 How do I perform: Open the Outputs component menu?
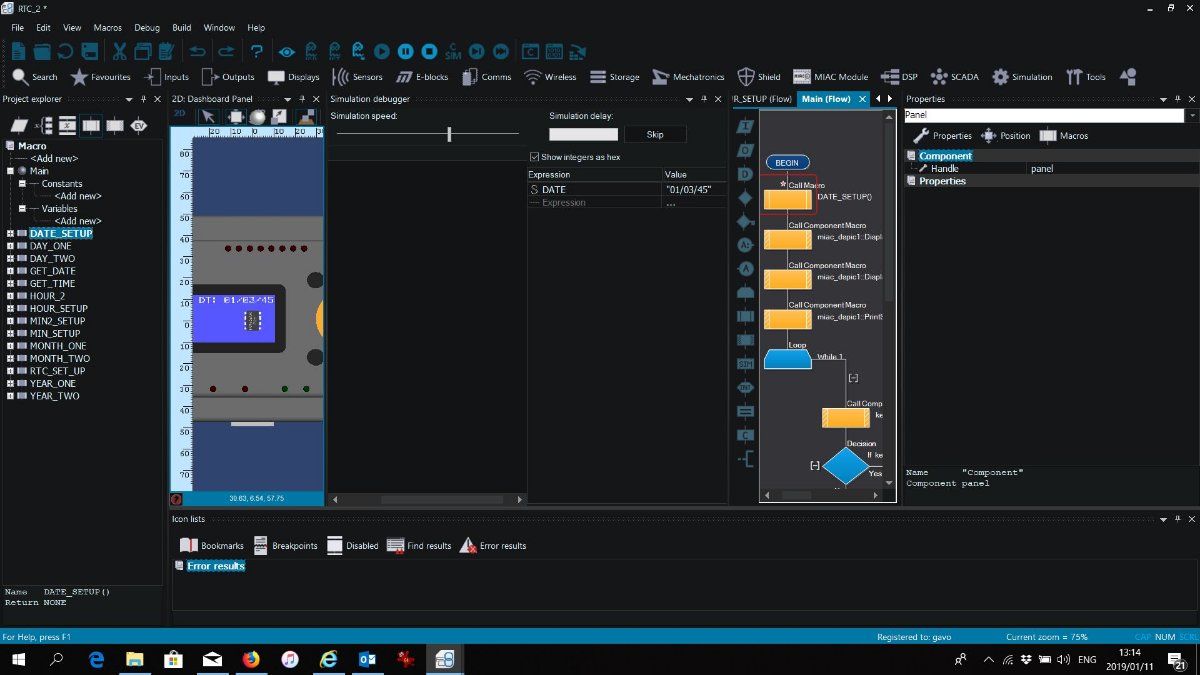click(x=227, y=77)
